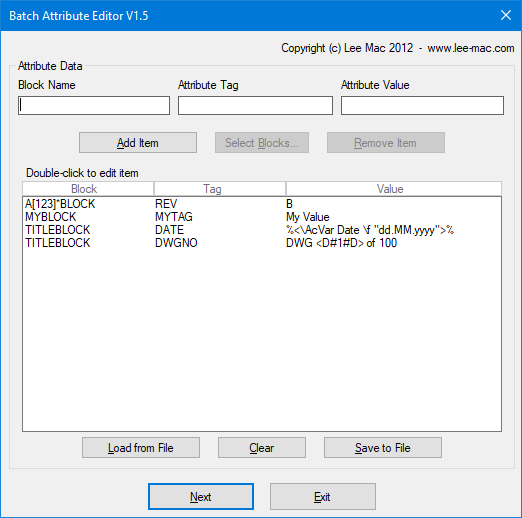The height and width of the screenshot is (518, 522).
Task: Clear the attribute list with Clear button
Action: [262, 448]
